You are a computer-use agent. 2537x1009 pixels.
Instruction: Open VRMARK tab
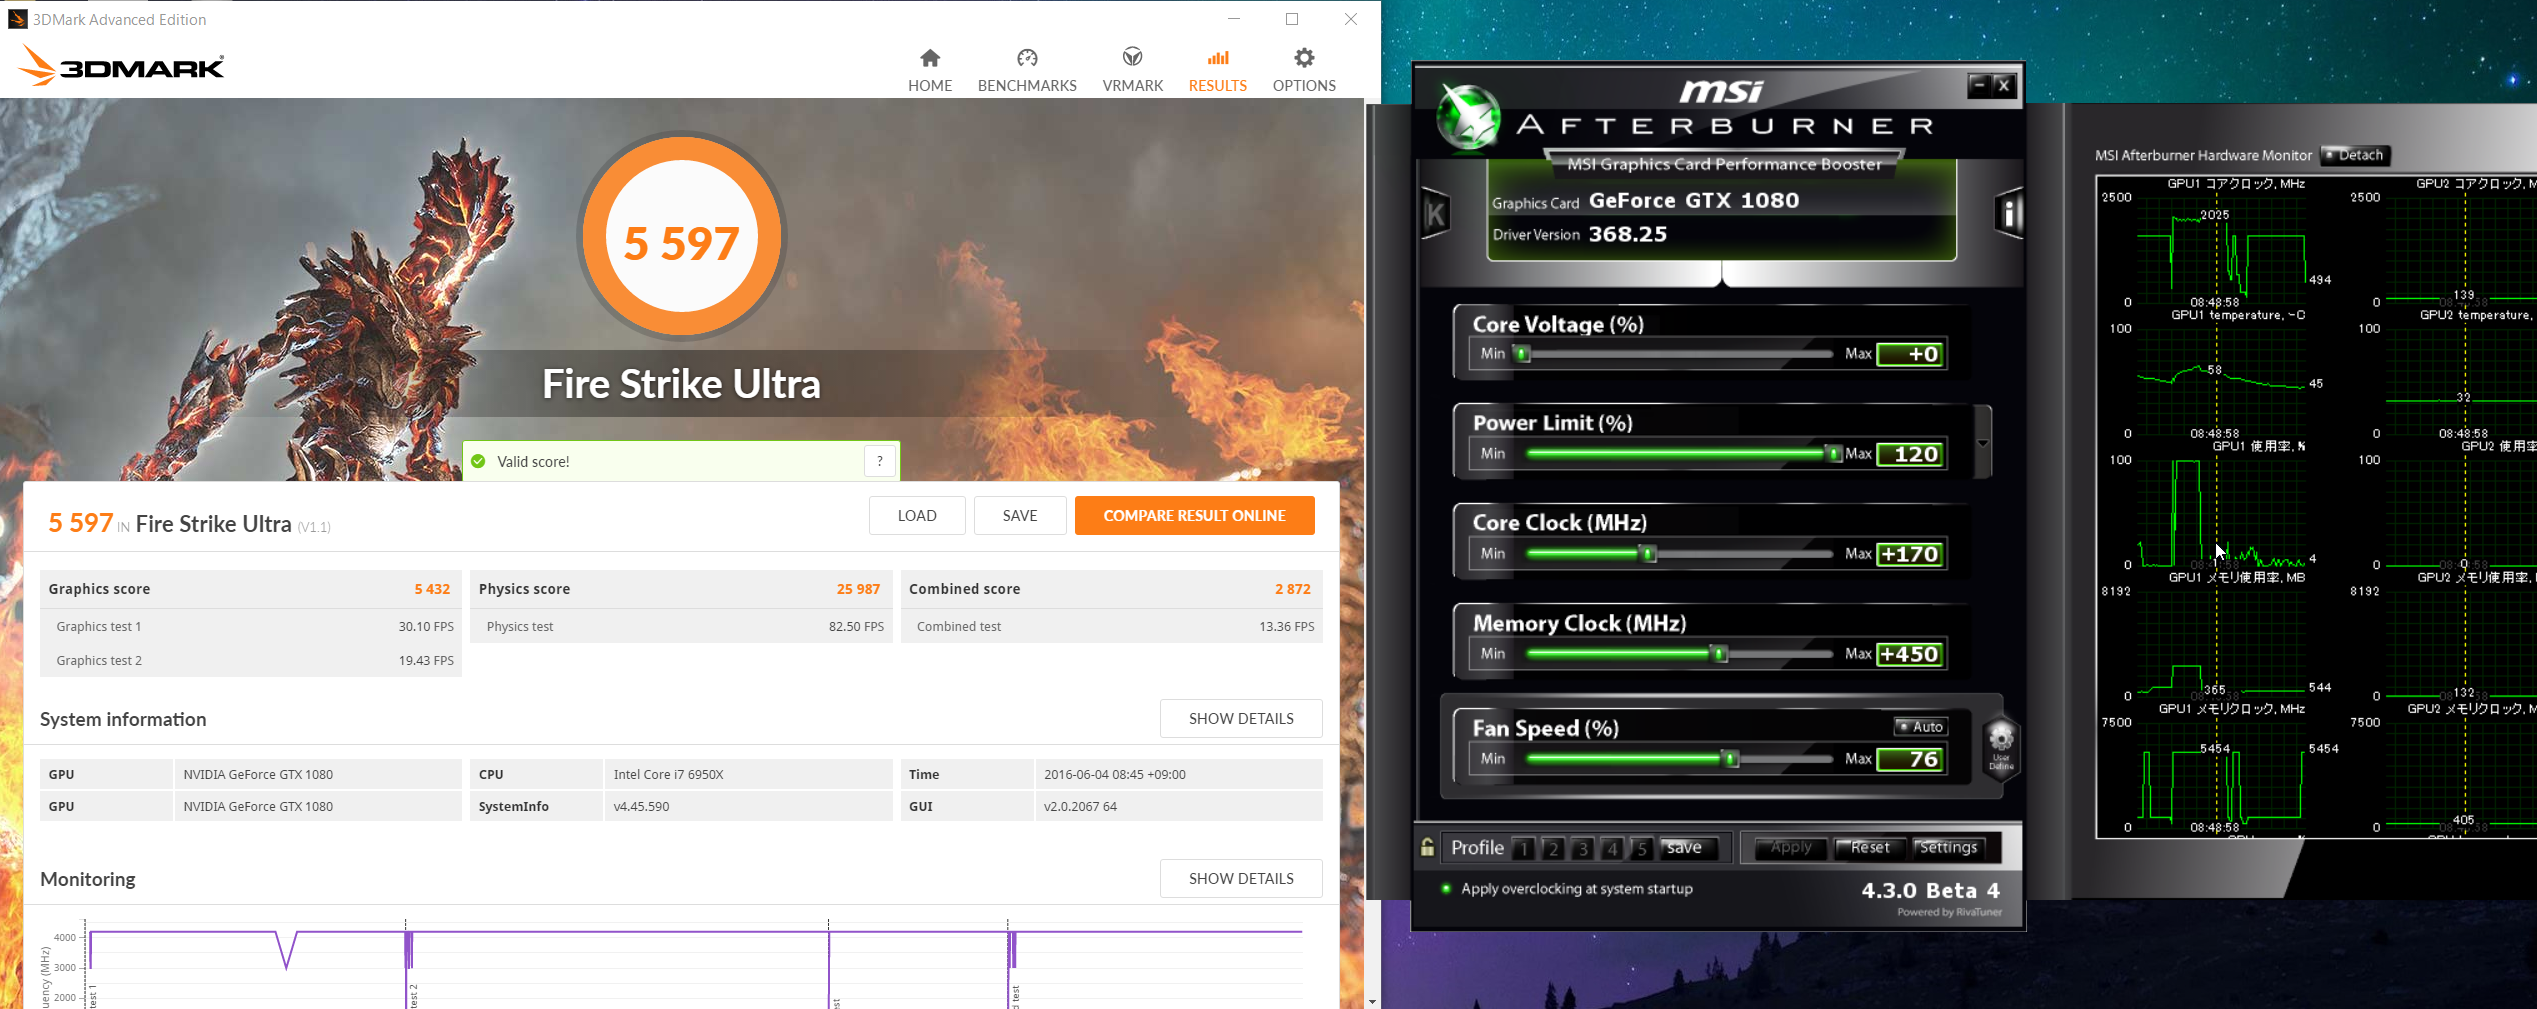pos(1132,70)
